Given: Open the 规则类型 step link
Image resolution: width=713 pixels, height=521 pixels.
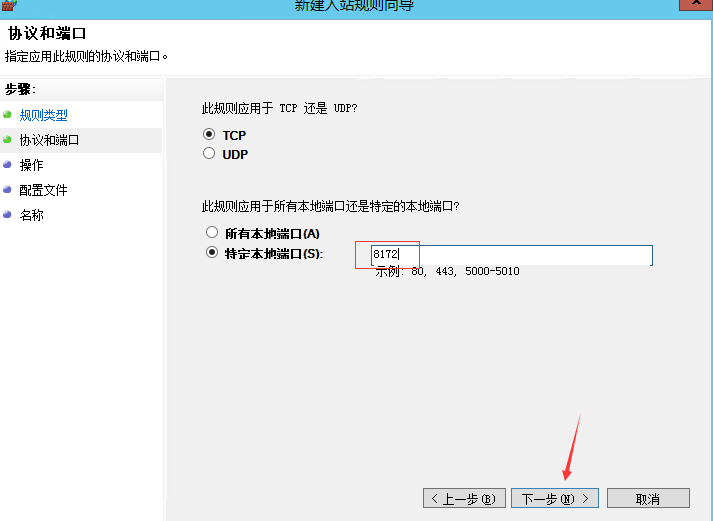Looking at the screenshot, I should [x=44, y=115].
